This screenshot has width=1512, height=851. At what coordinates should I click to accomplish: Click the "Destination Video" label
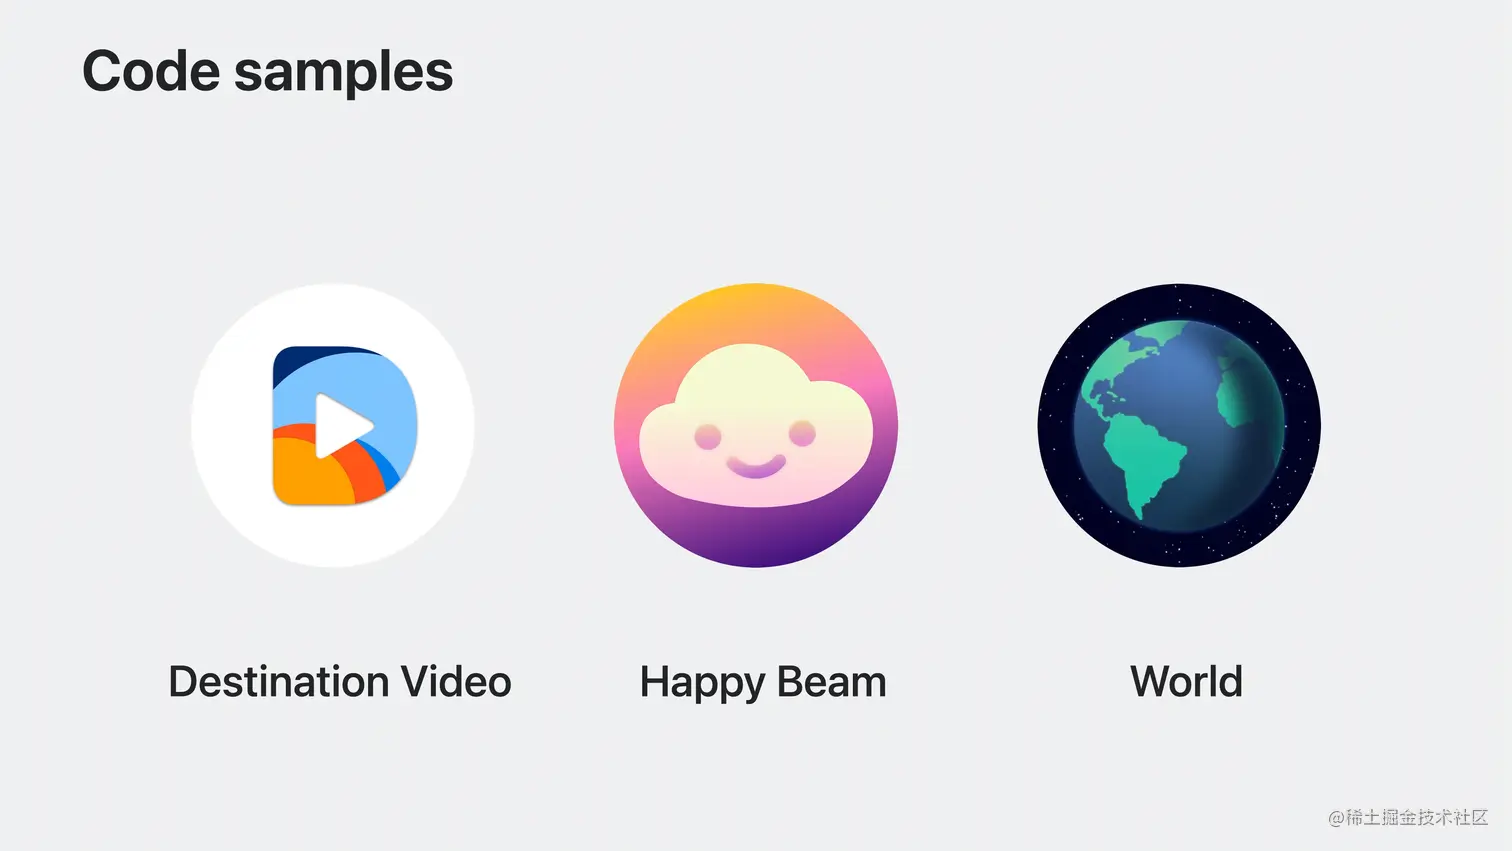coord(340,682)
